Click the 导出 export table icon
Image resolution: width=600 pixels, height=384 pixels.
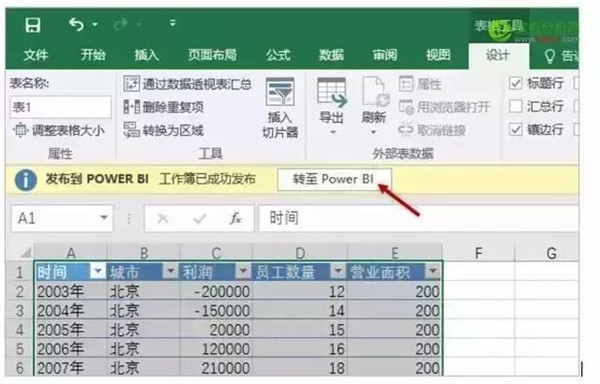tap(332, 93)
